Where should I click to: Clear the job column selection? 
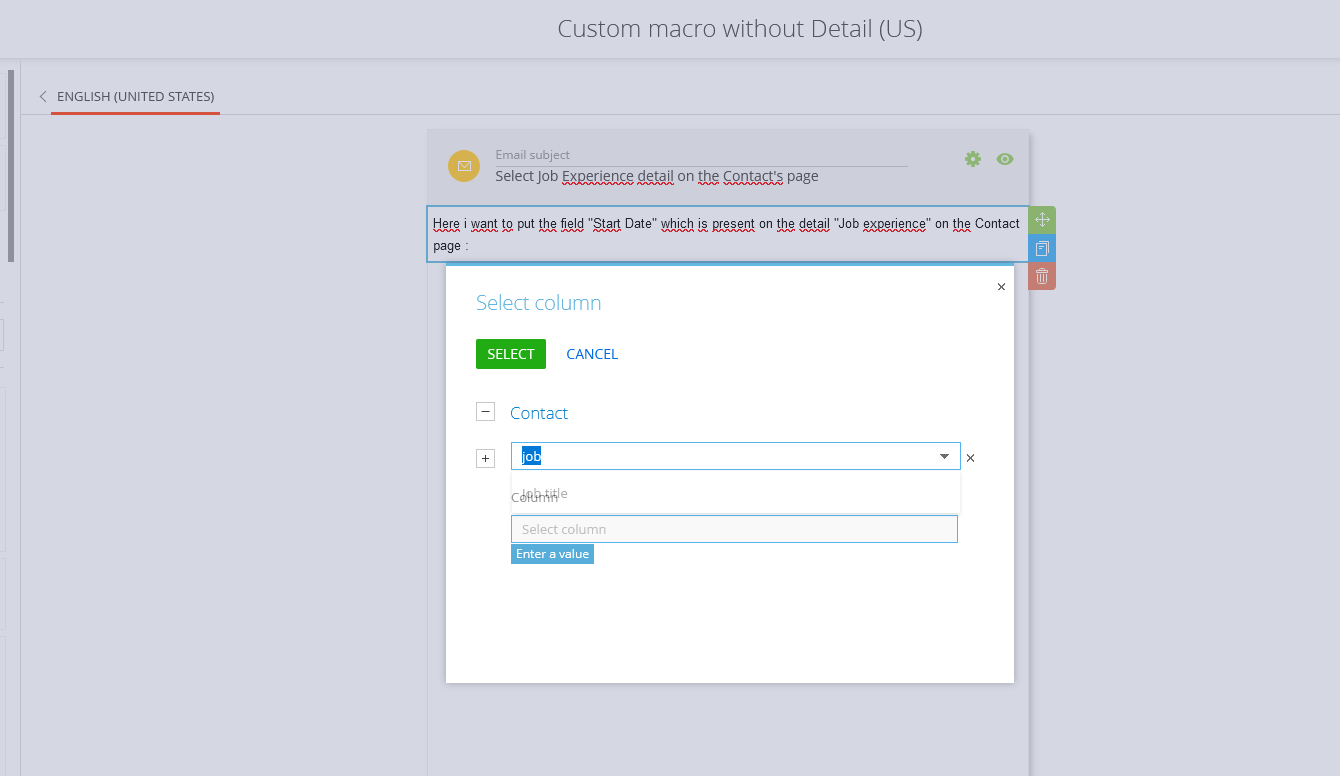[970, 458]
